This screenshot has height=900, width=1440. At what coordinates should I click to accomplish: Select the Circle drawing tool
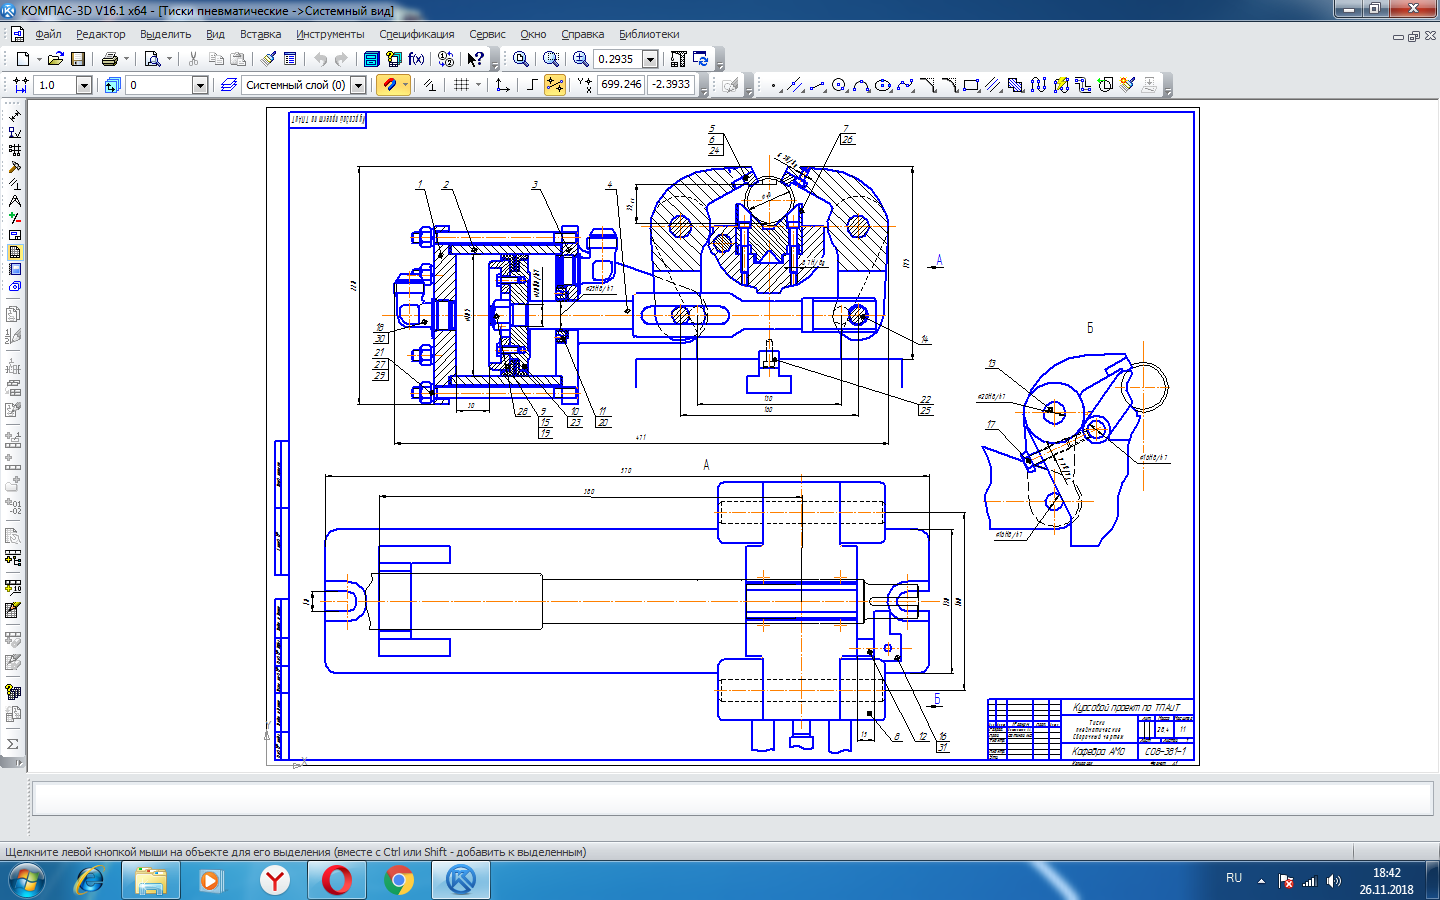pyautogui.click(x=839, y=86)
